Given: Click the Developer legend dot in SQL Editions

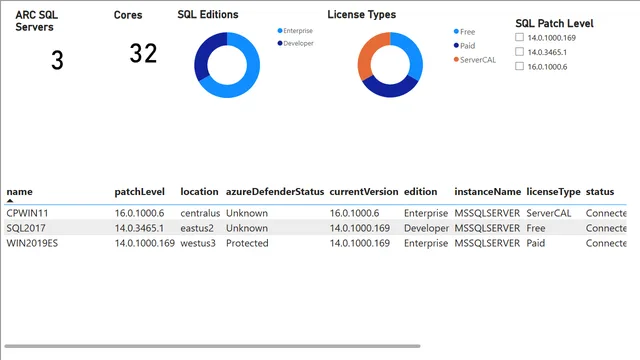Looking at the screenshot, I should coord(280,43).
